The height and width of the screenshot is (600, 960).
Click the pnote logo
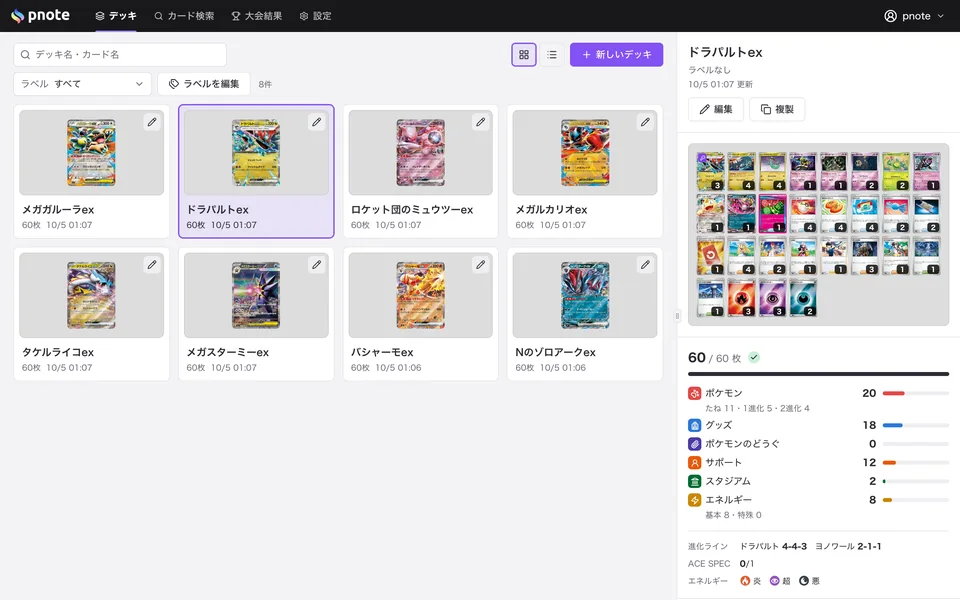coord(40,16)
